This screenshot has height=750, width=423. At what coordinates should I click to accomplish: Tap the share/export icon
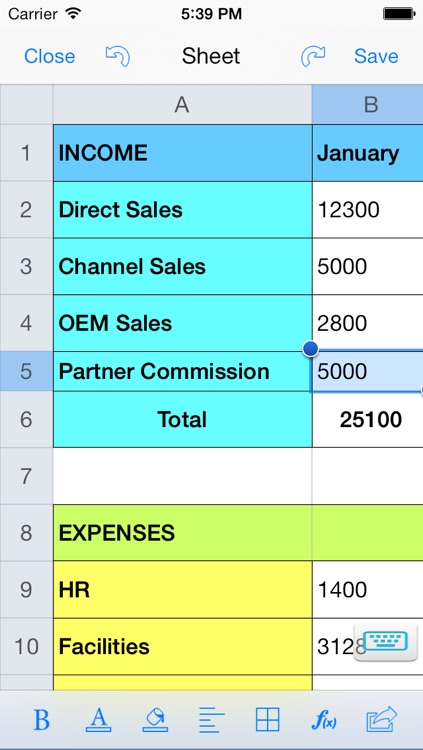point(381,719)
